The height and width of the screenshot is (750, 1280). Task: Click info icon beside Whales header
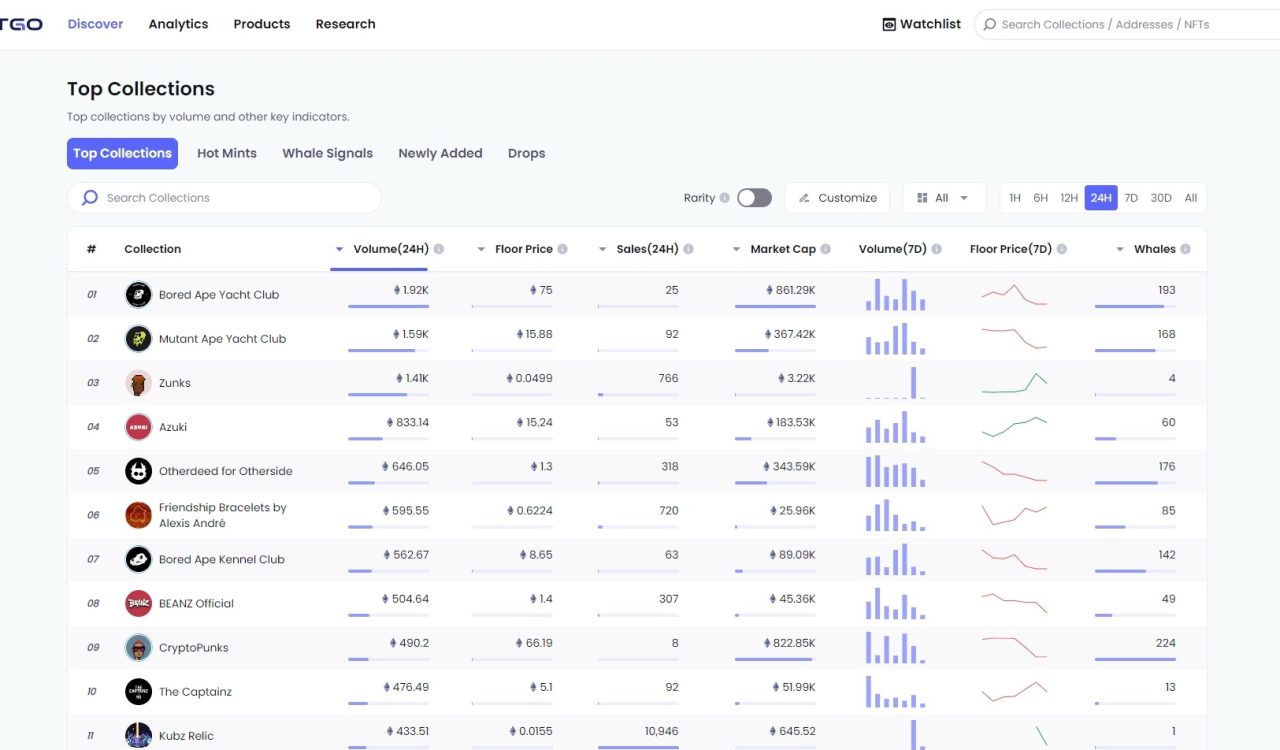pos(1185,249)
